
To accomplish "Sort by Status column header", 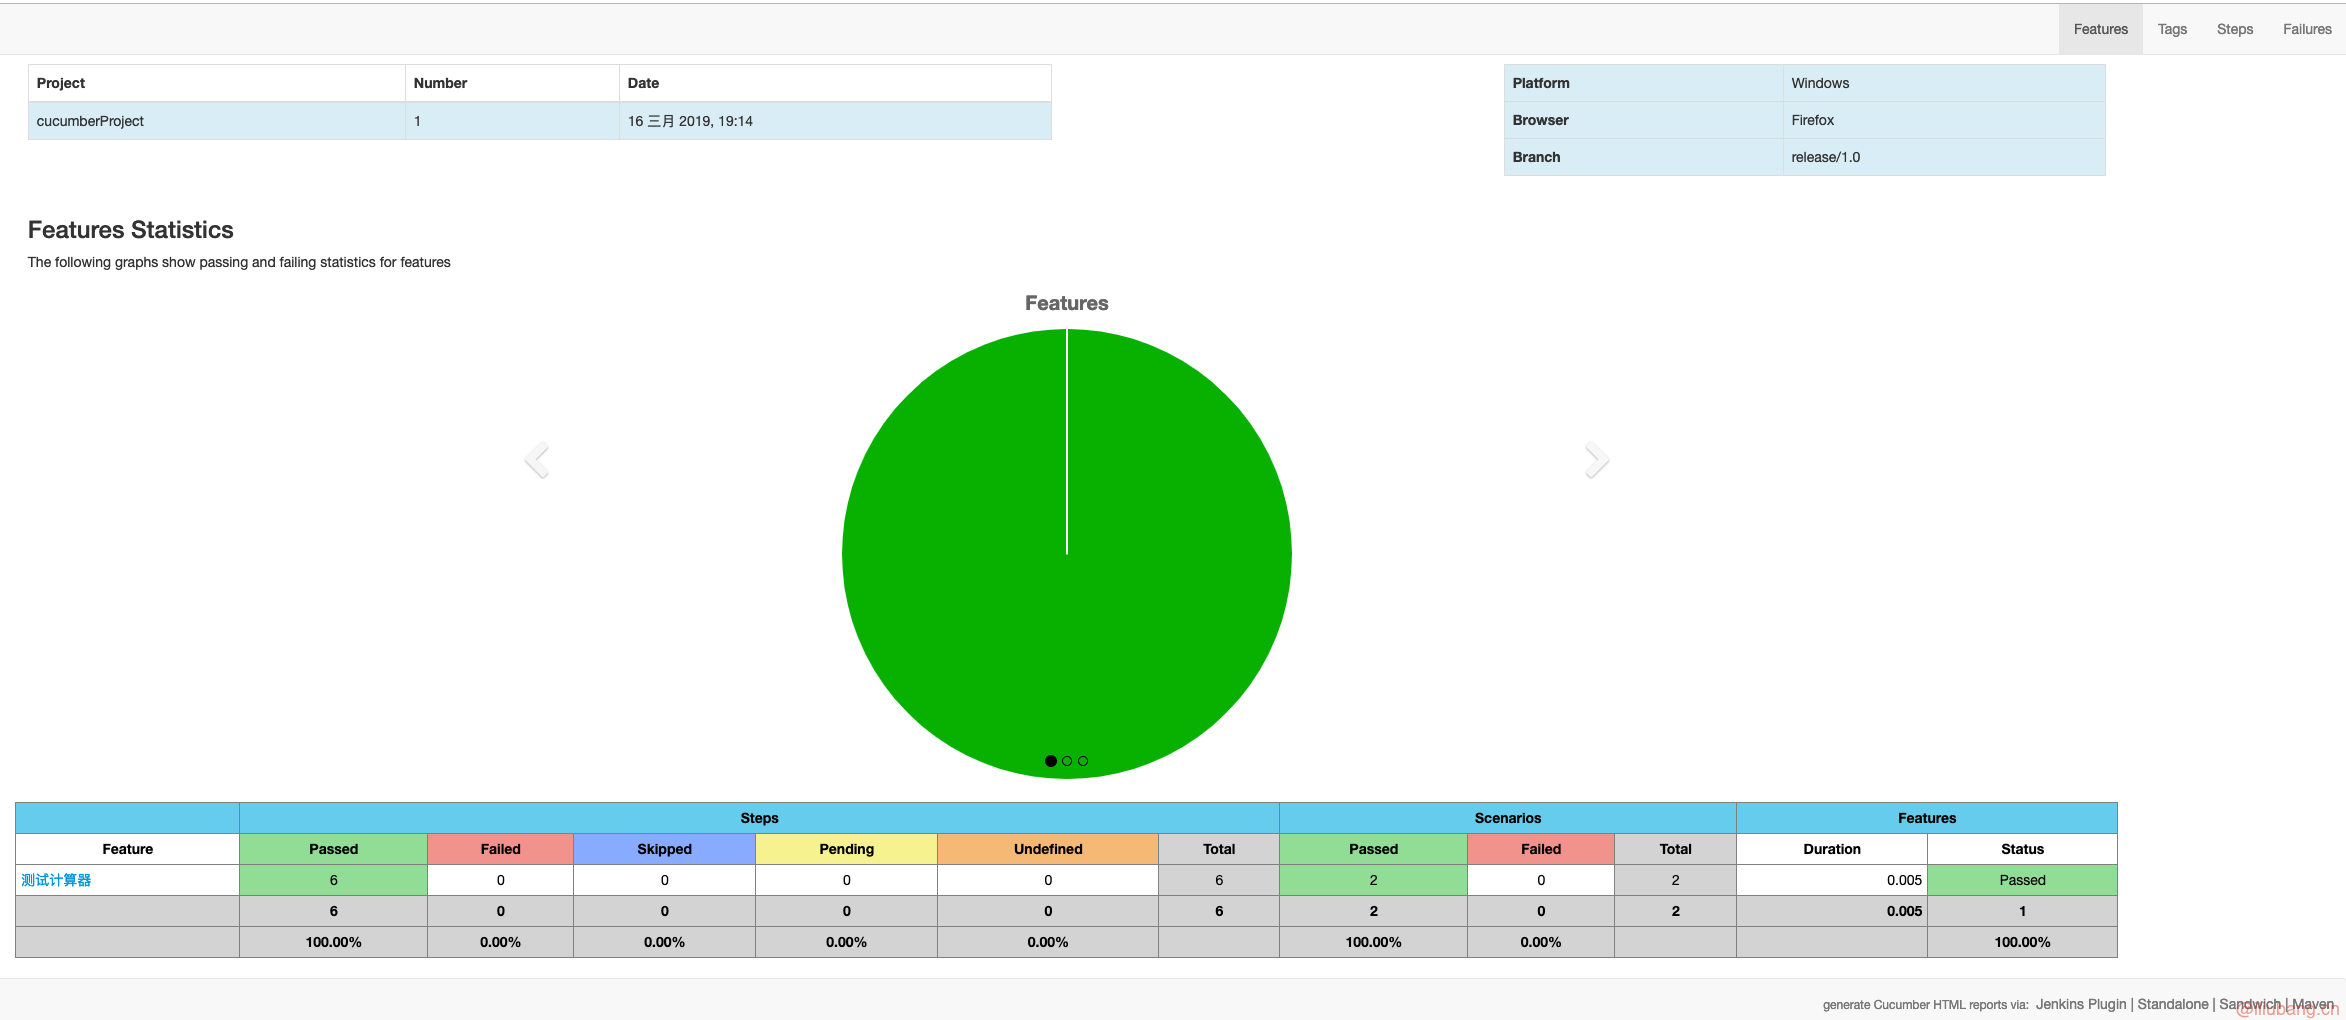I will click(x=2021, y=849).
